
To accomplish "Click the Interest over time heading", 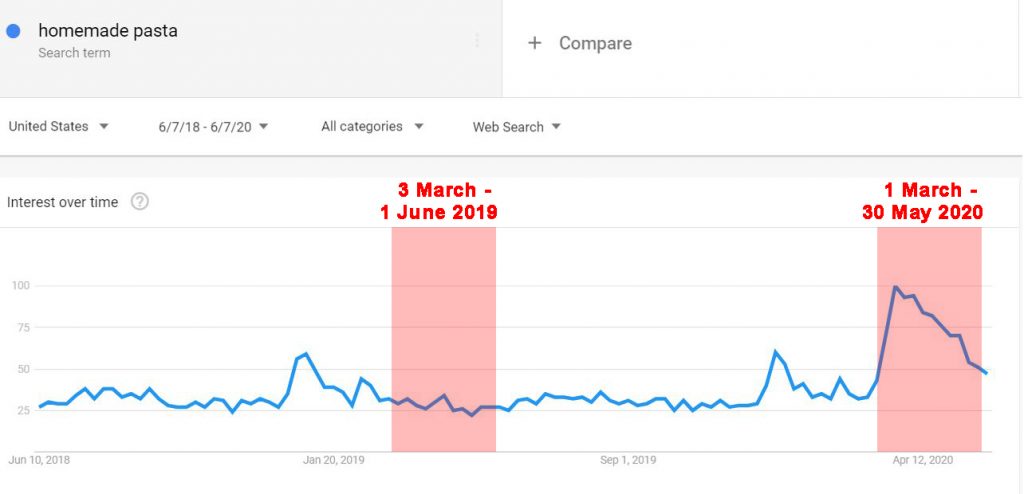I will [x=63, y=202].
